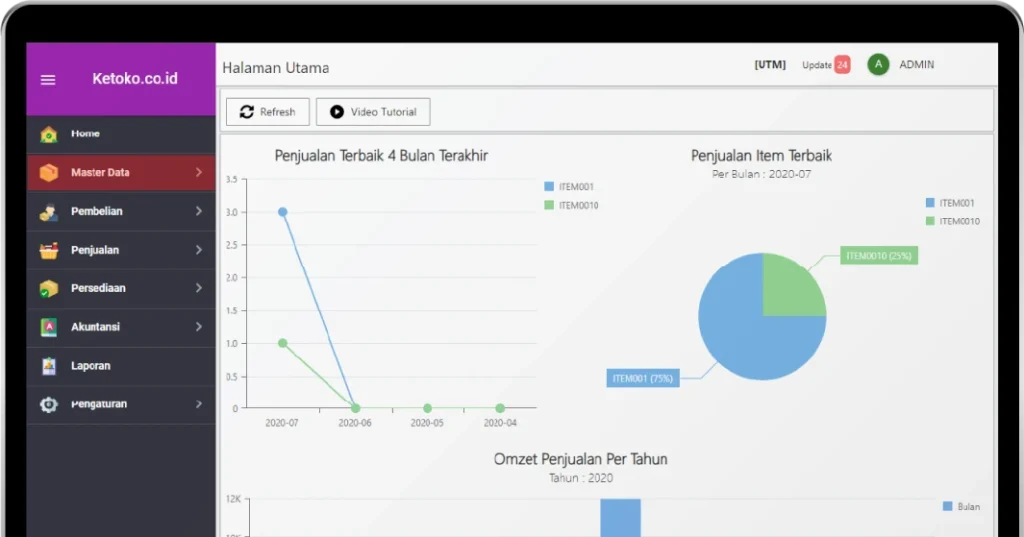
Task: Toggle ITEM001 in pie chart legend
Action: (x=950, y=203)
